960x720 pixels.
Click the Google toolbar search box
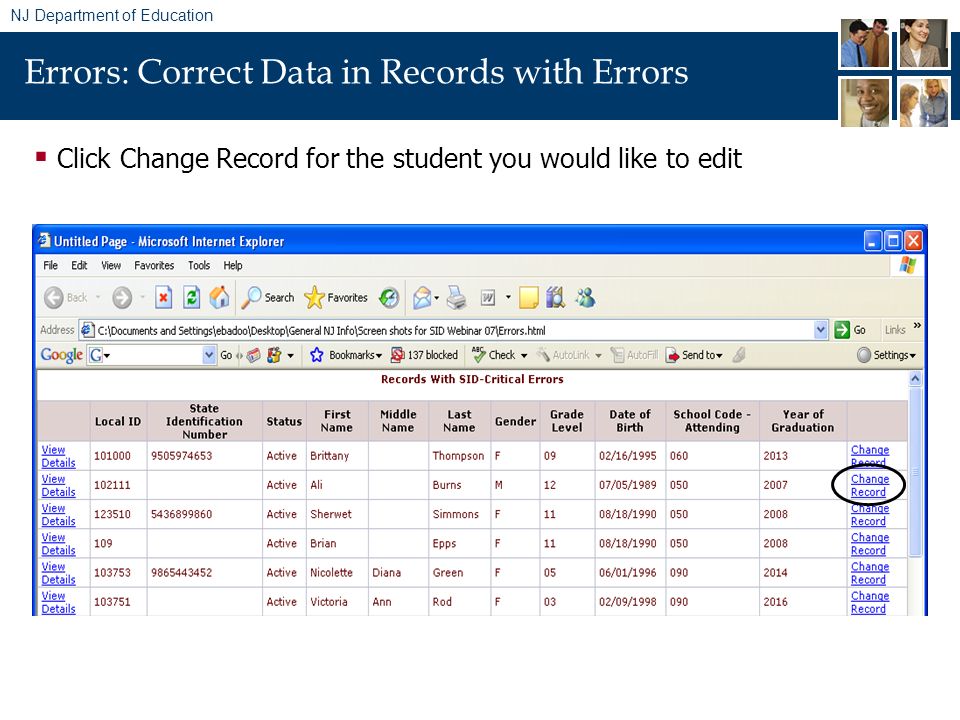click(x=151, y=355)
